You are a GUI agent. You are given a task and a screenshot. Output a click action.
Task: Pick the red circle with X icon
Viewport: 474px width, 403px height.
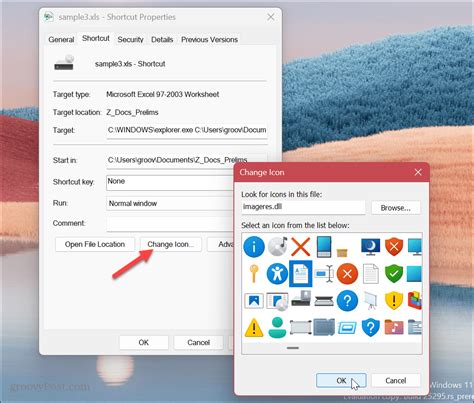click(347, 274)
